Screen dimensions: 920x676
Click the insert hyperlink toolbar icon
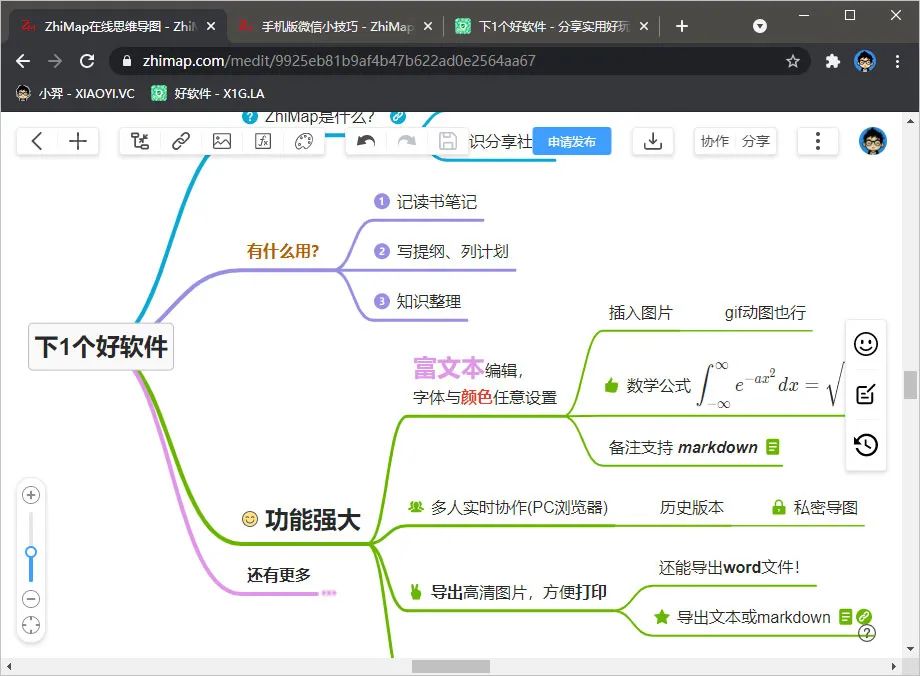[181, 141]
